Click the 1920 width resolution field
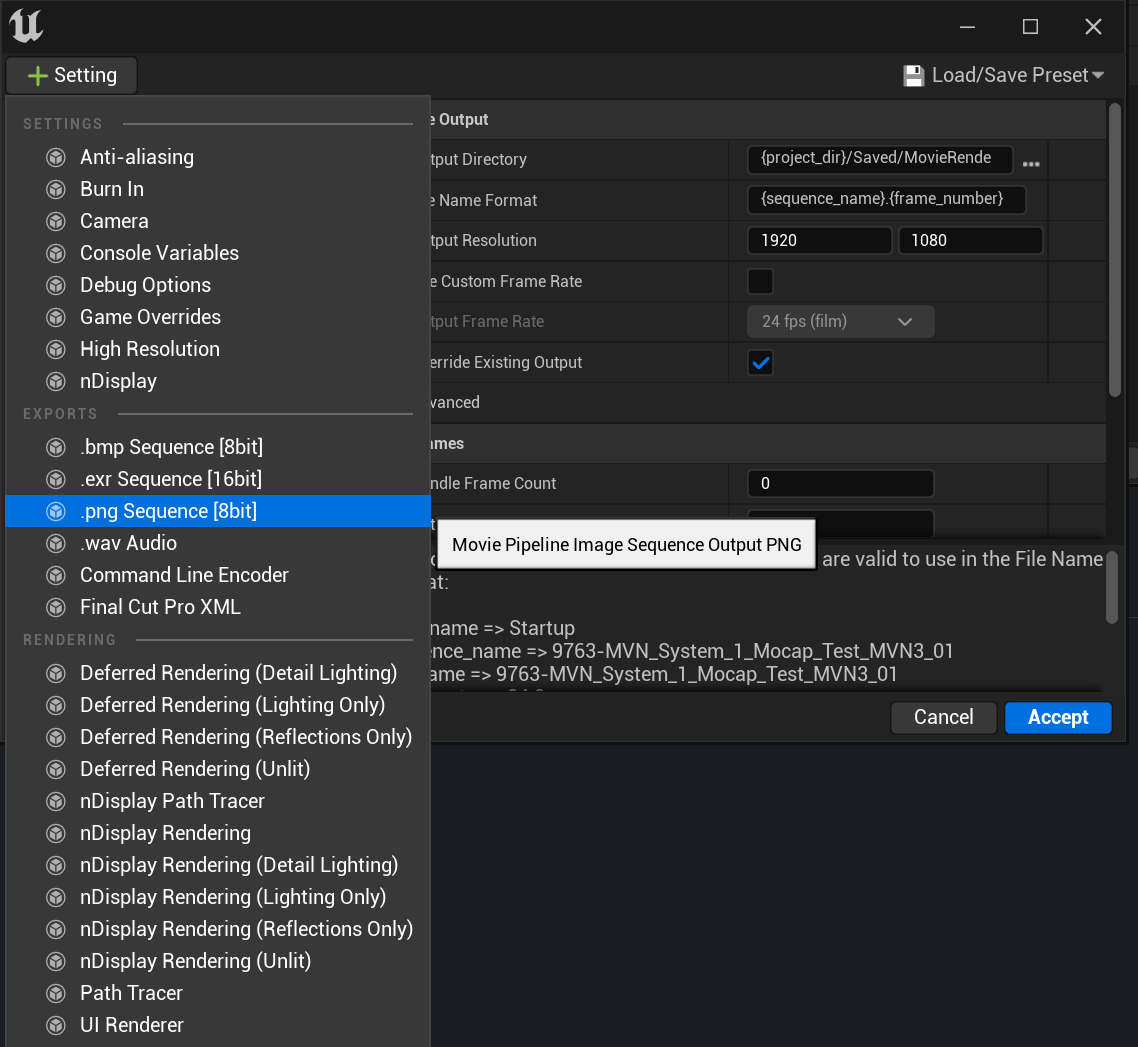The width and height of the screenshot is (1138, 1047). point(819,240)
